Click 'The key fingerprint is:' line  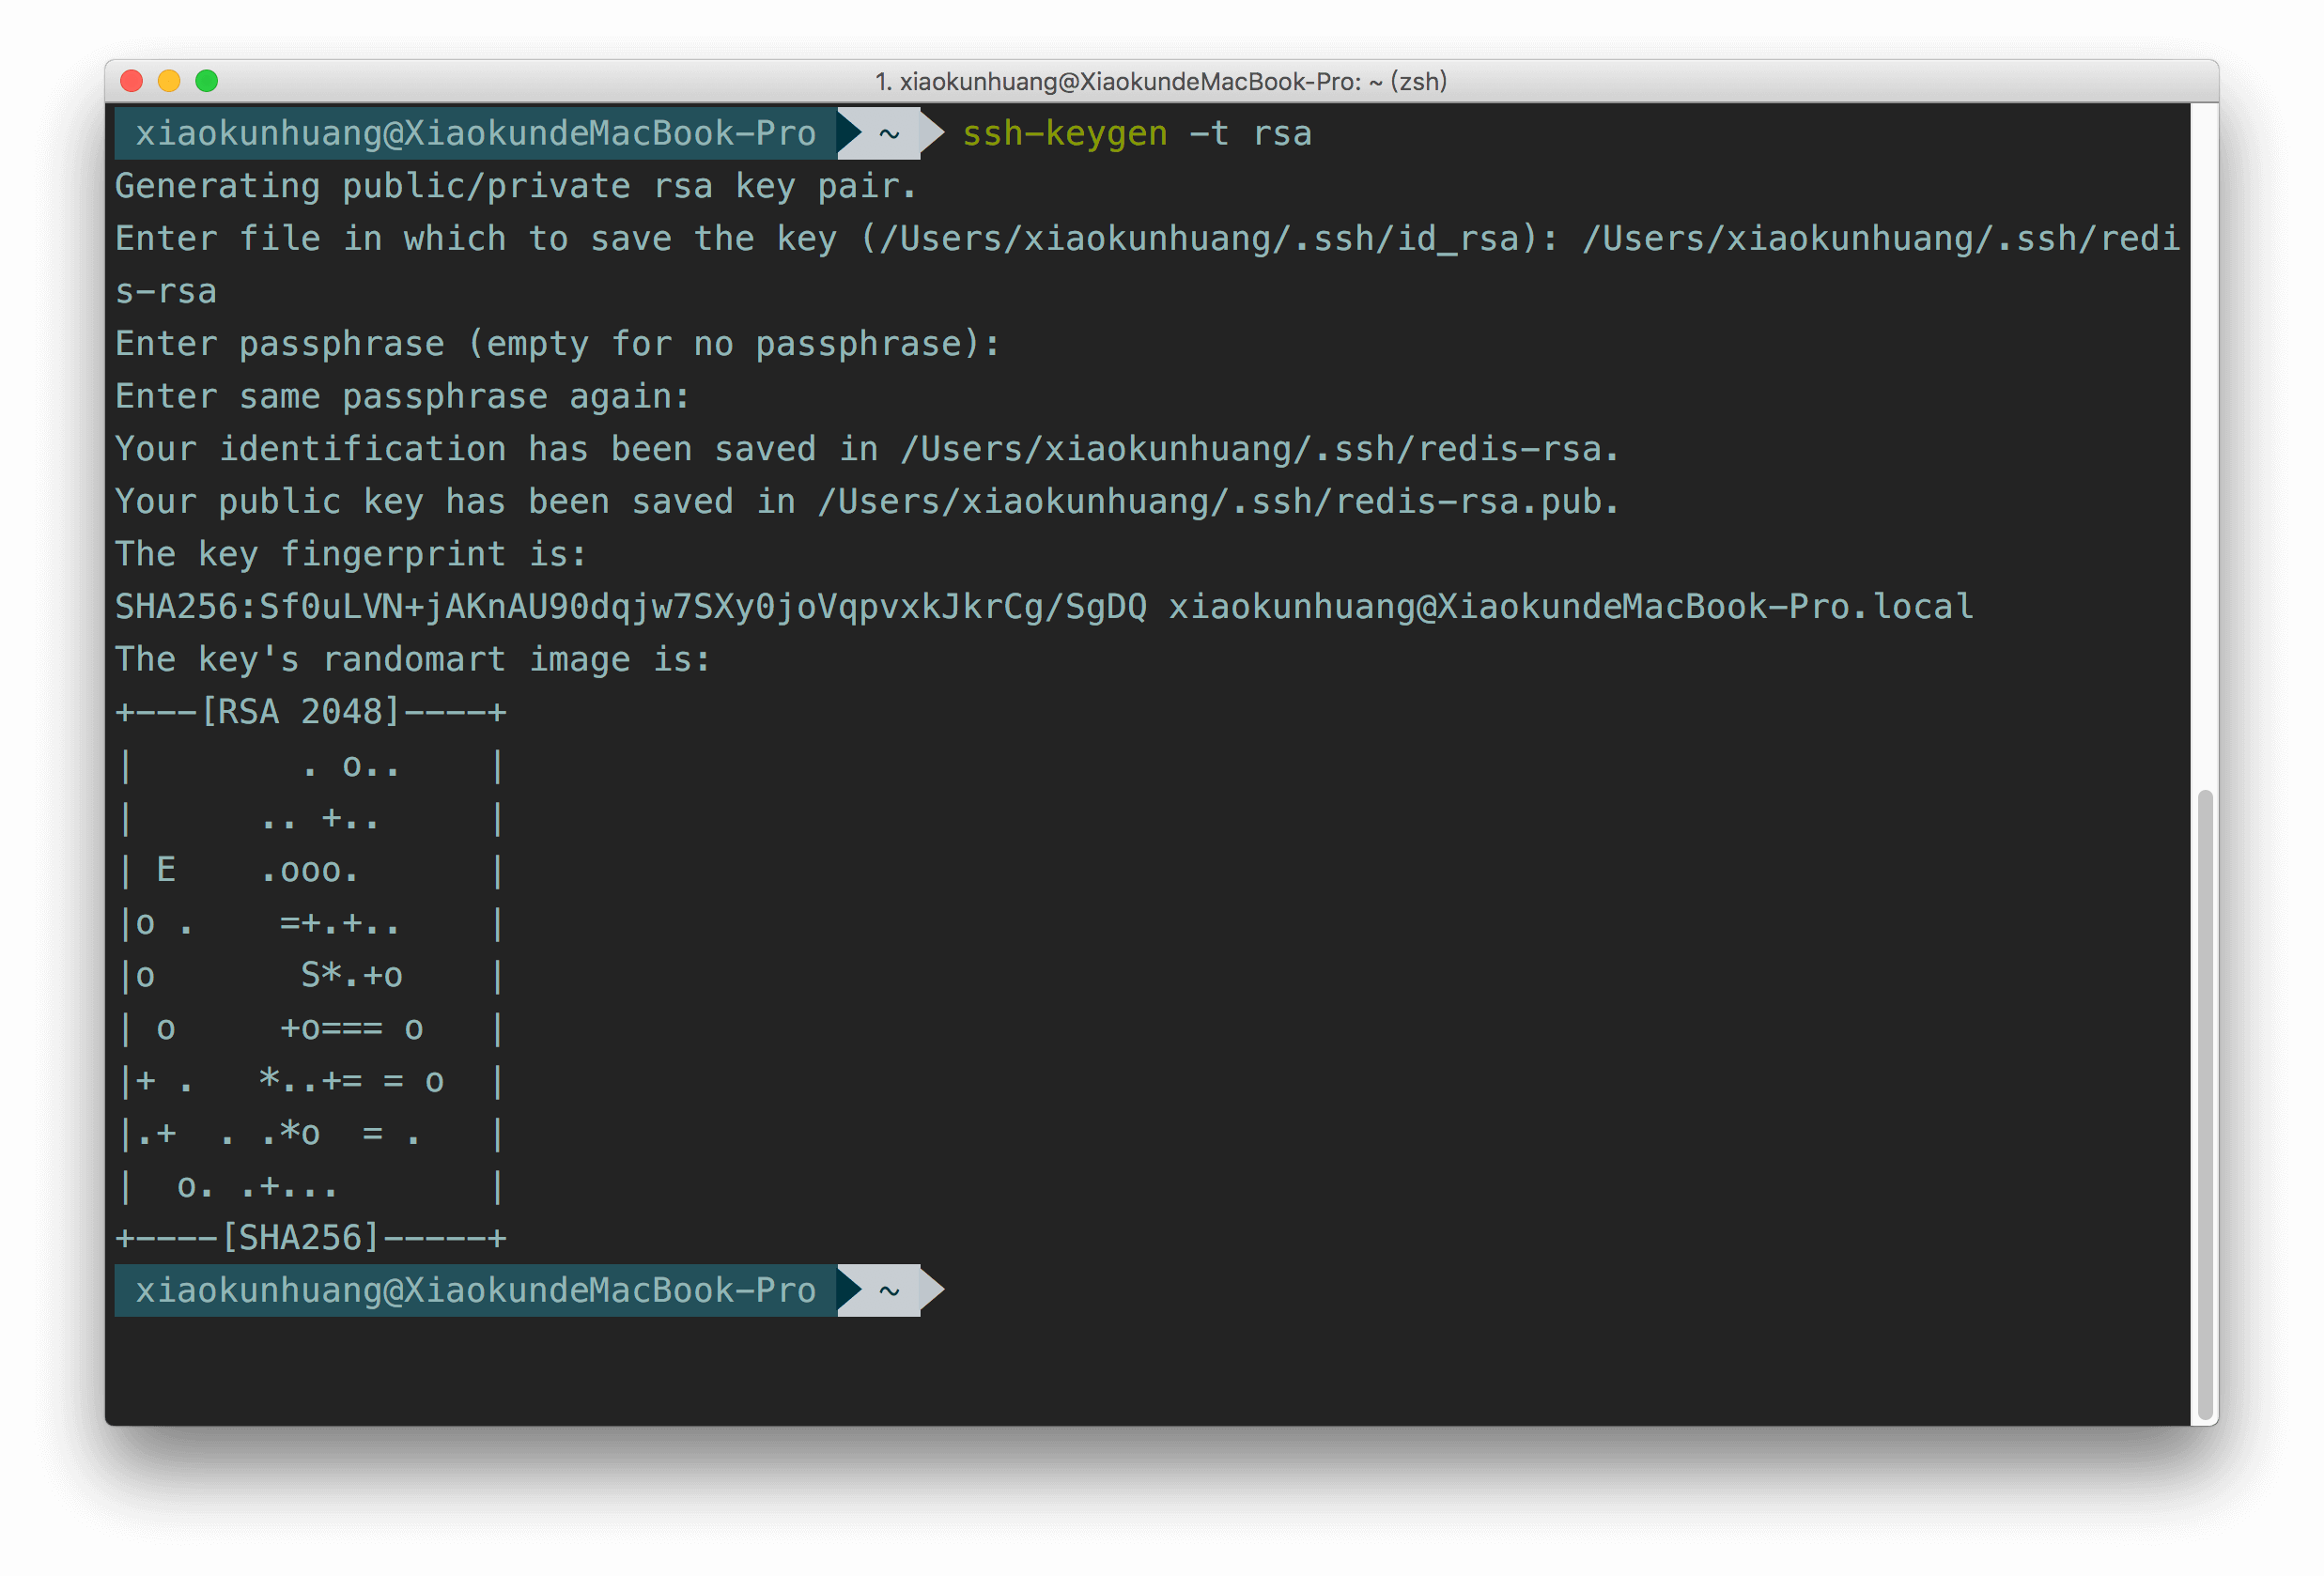[350, 554]
